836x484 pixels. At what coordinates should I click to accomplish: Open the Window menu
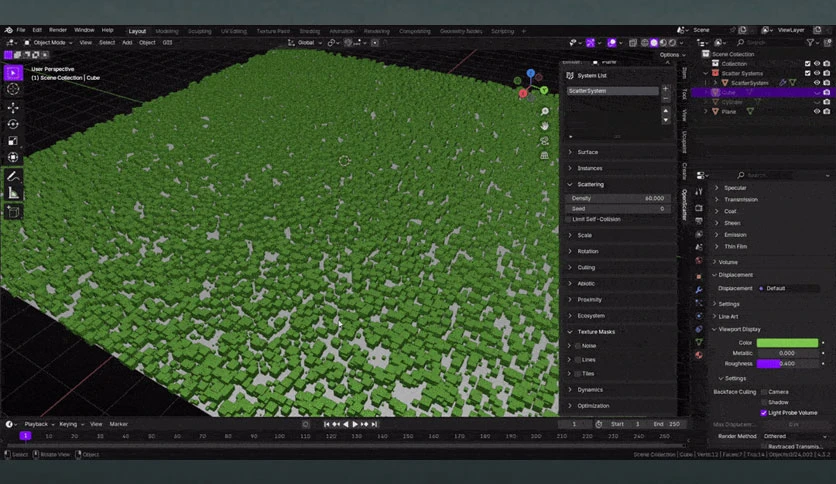point(84,30)
